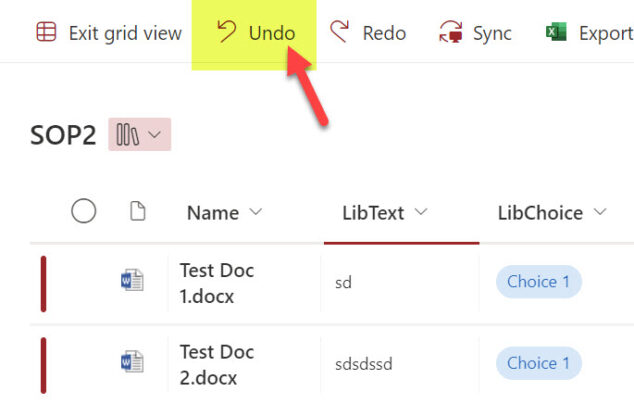This screenshot has width=634, height=404.
Task: Select the row marker for Test Doc 2.docx
Action: point(43,365)
